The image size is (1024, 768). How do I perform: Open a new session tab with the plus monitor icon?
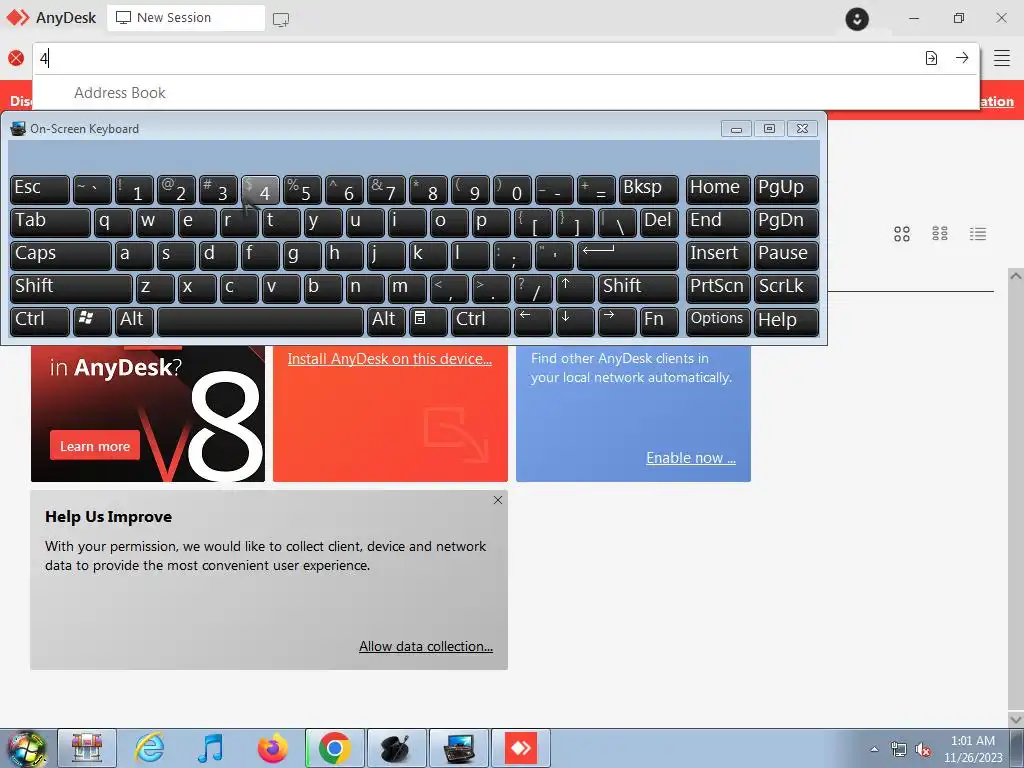[281, 19]
